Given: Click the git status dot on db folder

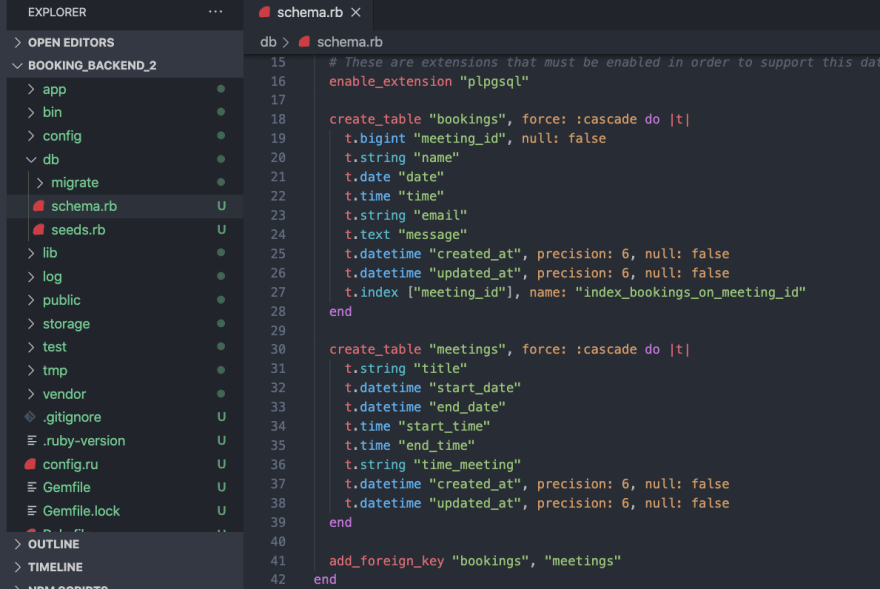Looking at the screenshot, I should tap(221, 159).
